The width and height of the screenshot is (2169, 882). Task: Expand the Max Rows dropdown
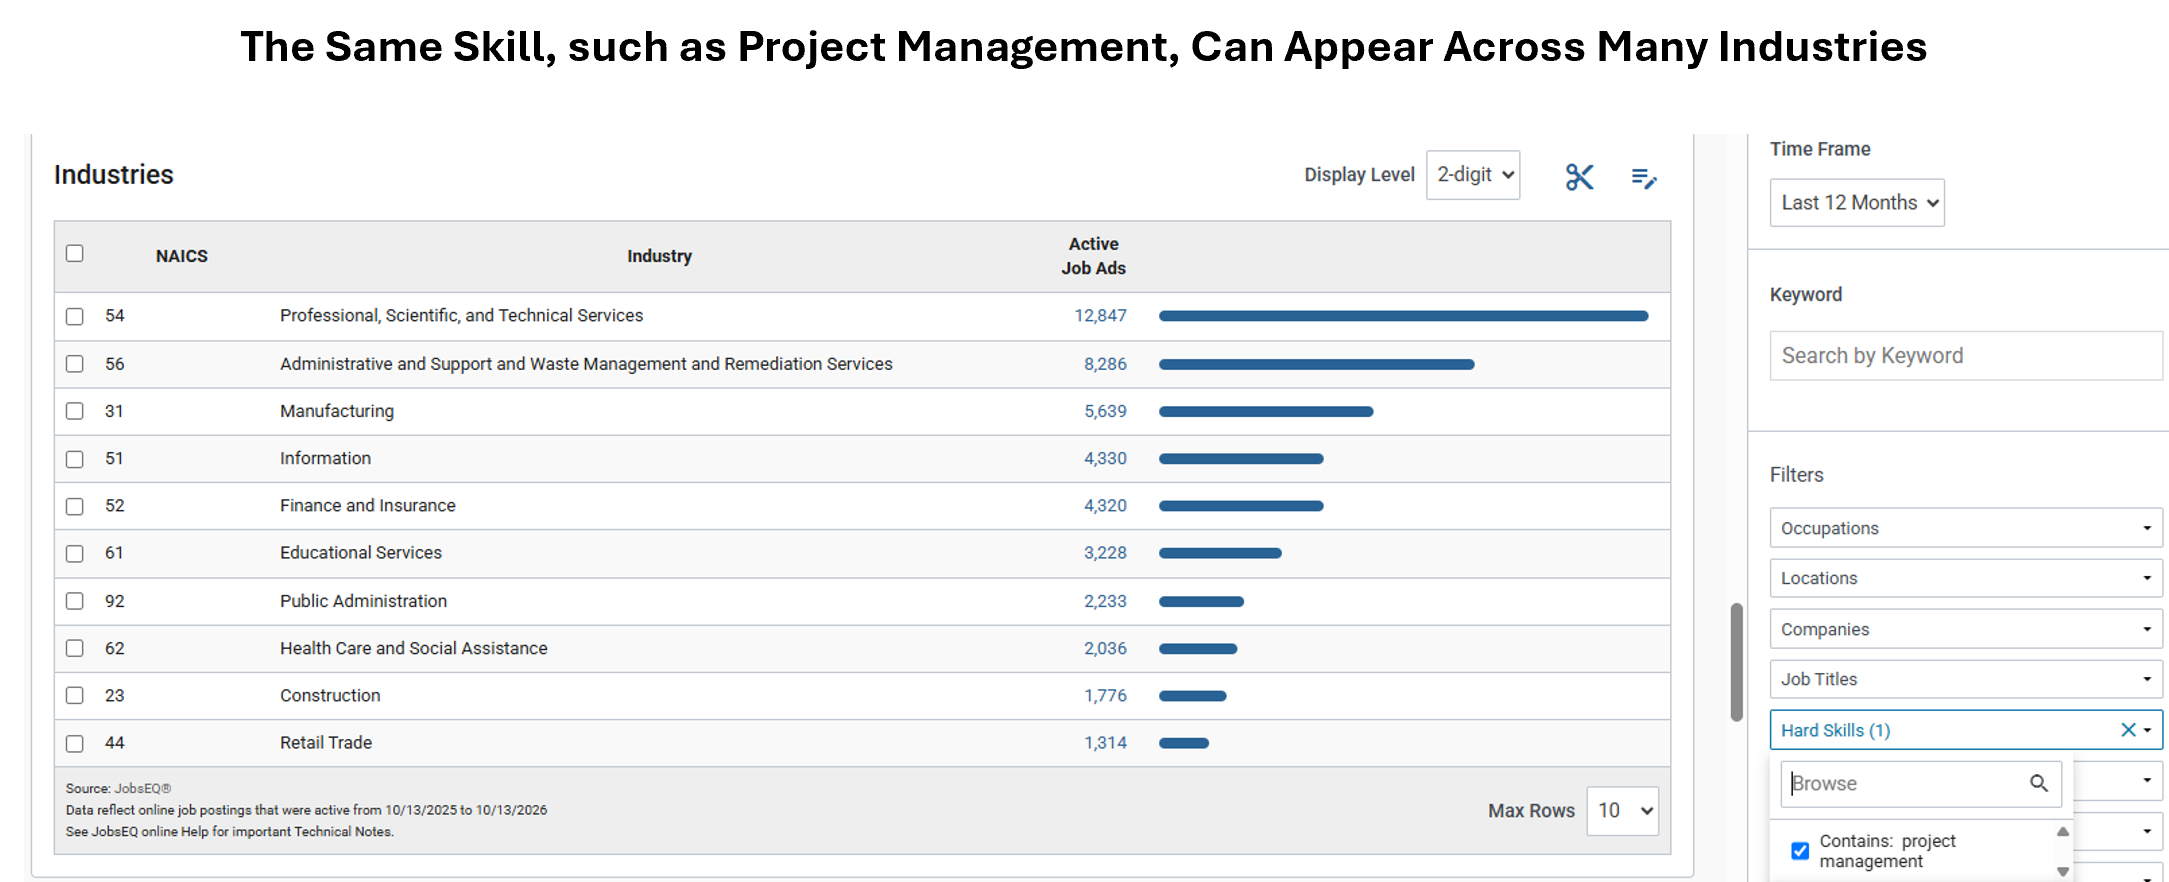[x=1622, y=811]
